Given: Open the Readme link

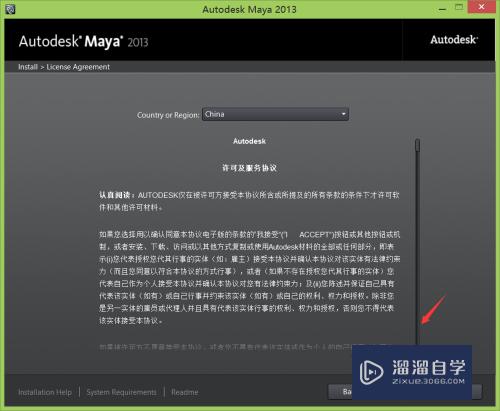Looking at the screenshot, I should [x=185, y=392].
